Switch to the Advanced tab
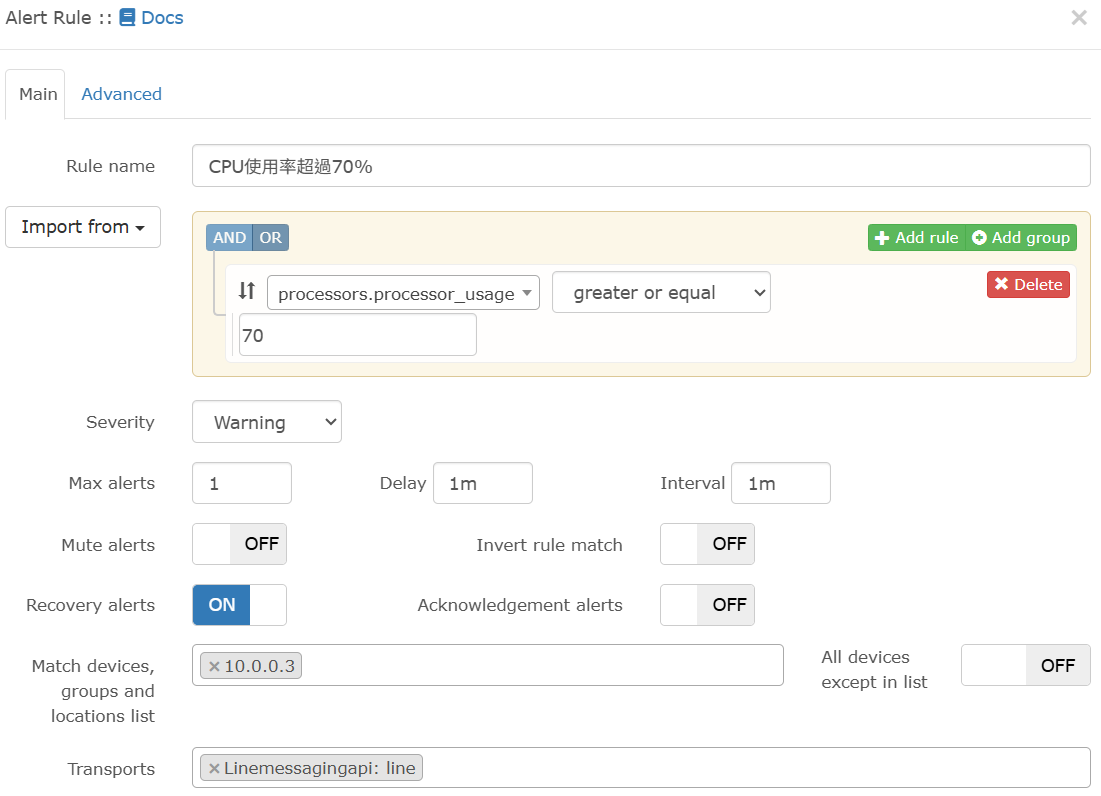 (x=121, y=94)
